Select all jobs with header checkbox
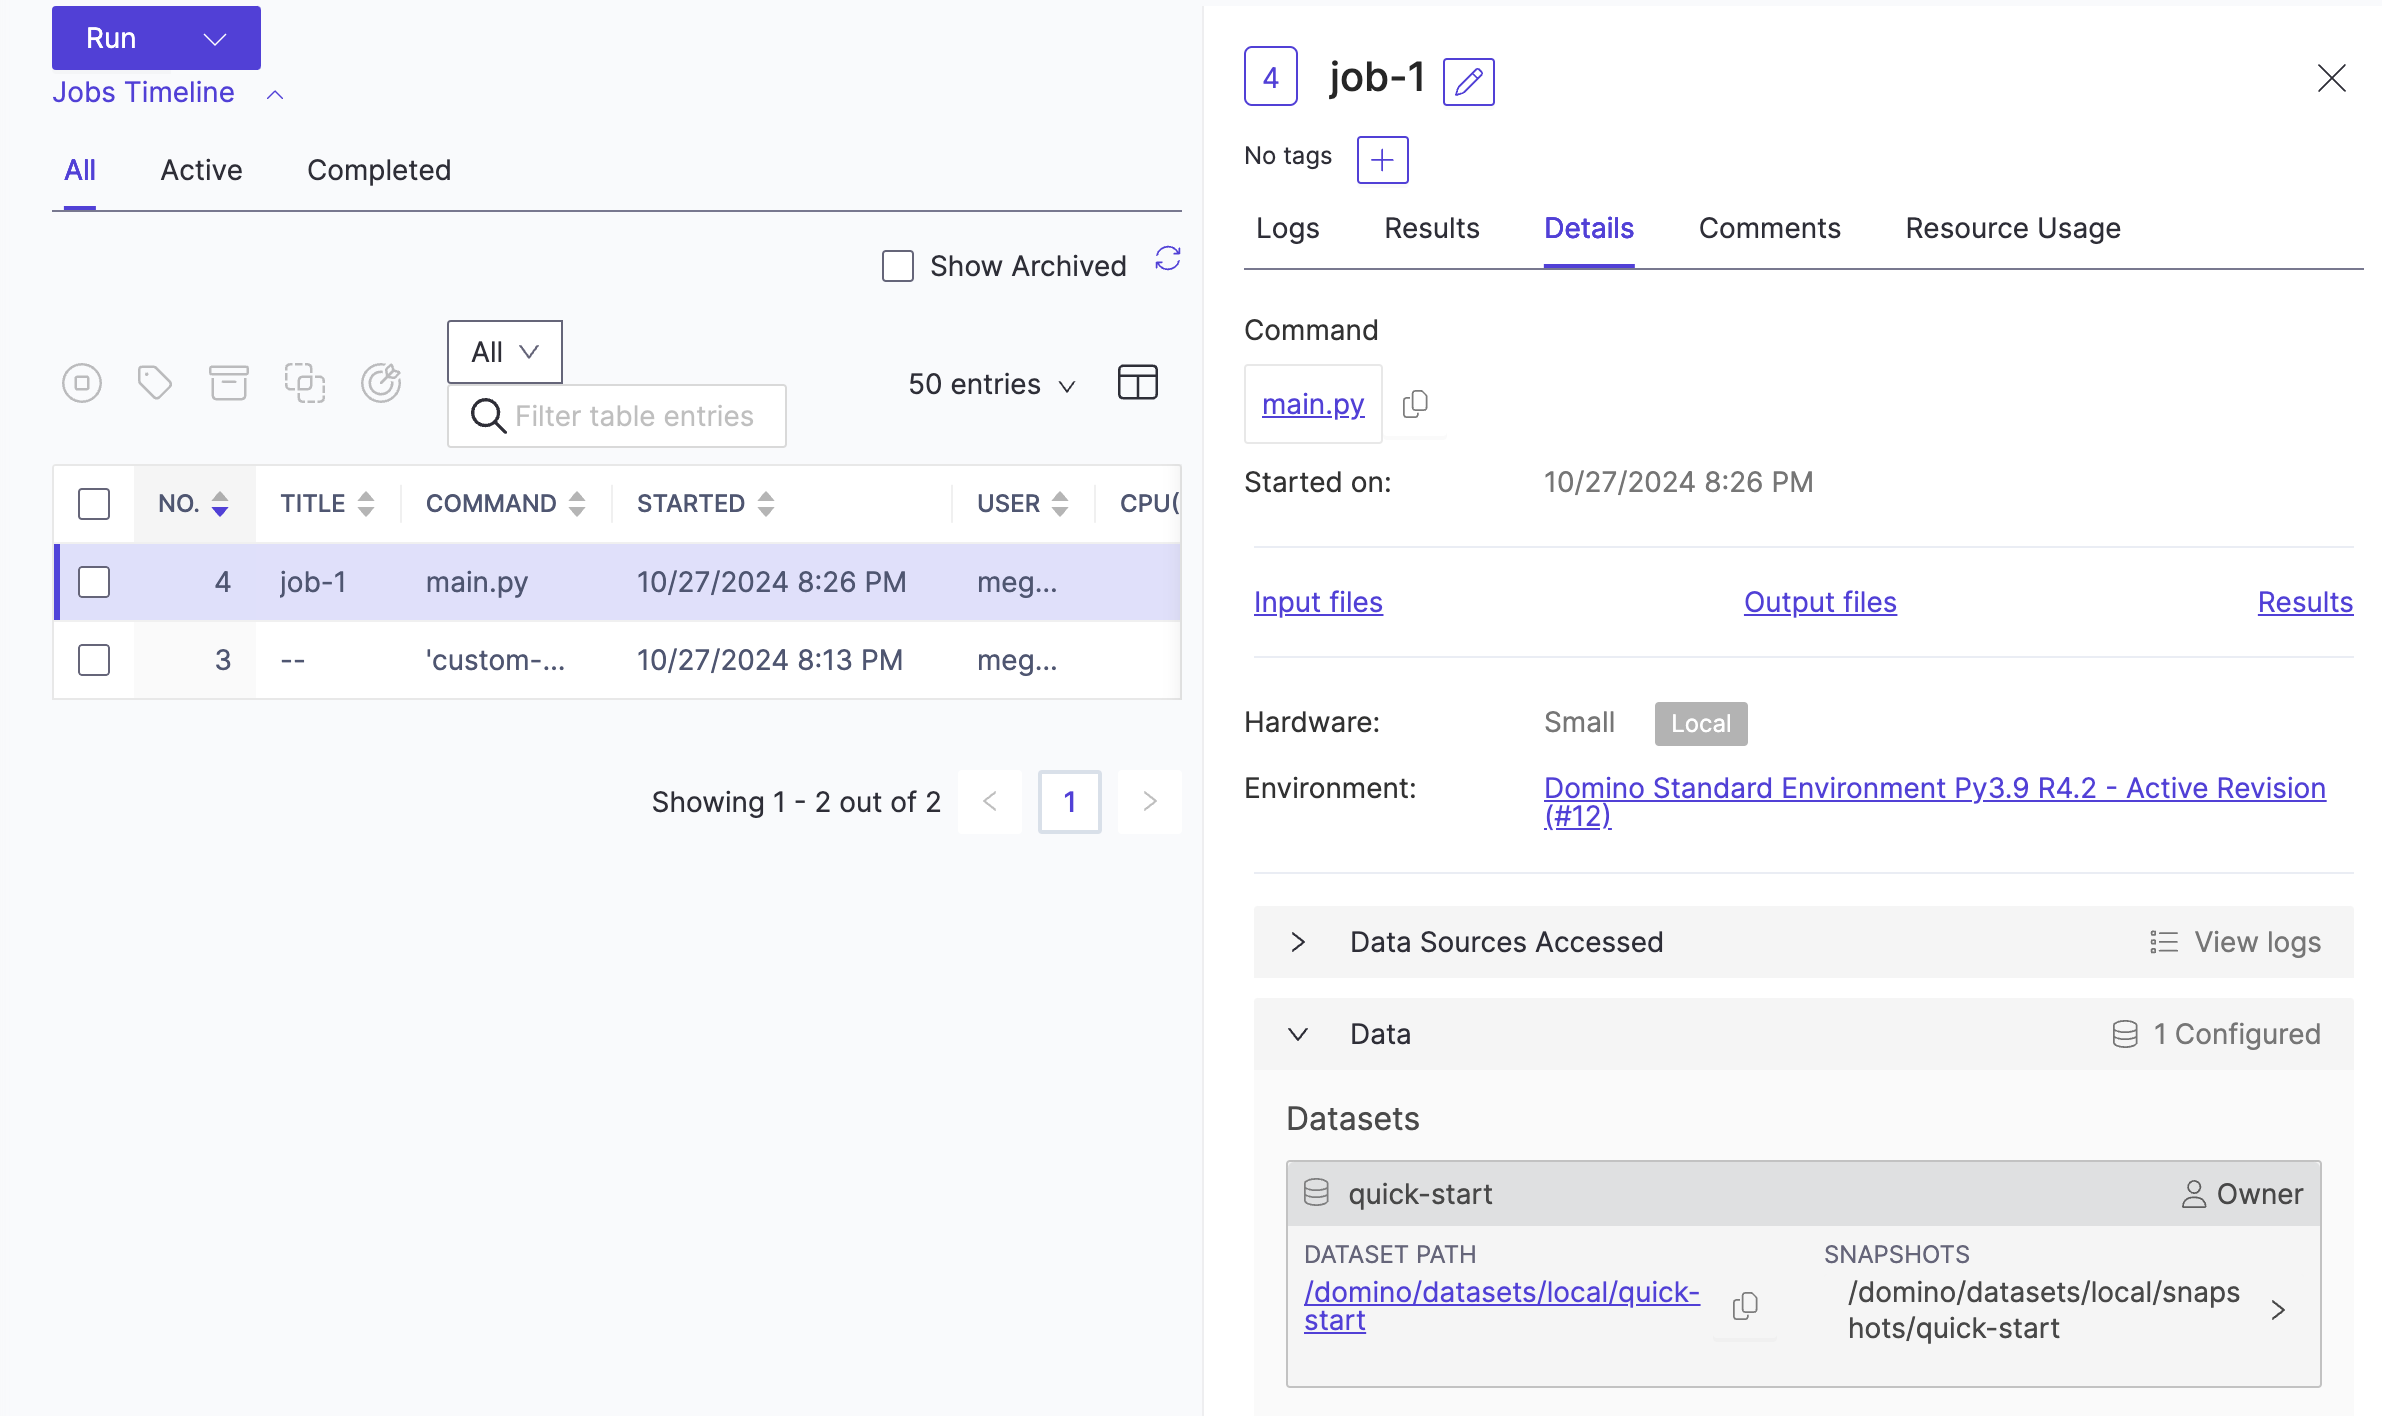Viewport: 2382px width, 1416px height. coord(94,503)
